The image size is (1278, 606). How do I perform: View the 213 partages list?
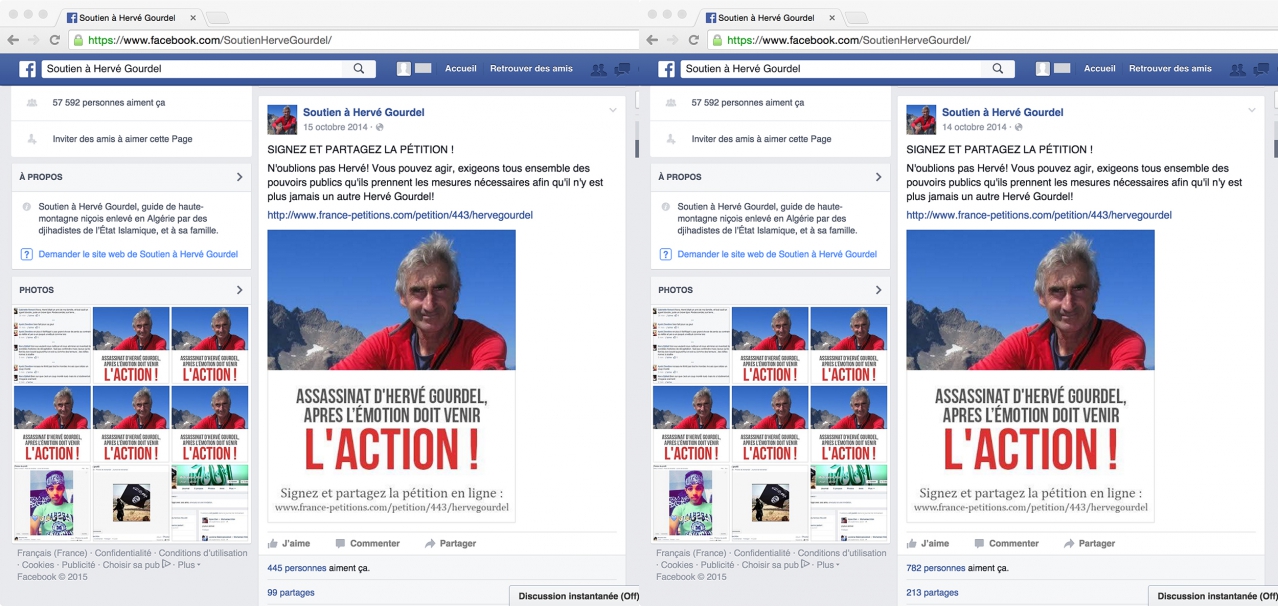(x=932, y=593)
